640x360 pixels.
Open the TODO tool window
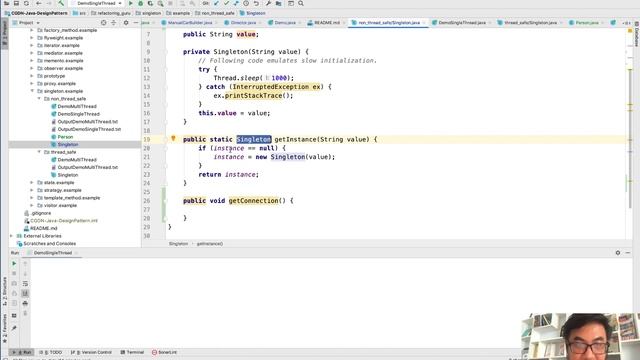51,352
